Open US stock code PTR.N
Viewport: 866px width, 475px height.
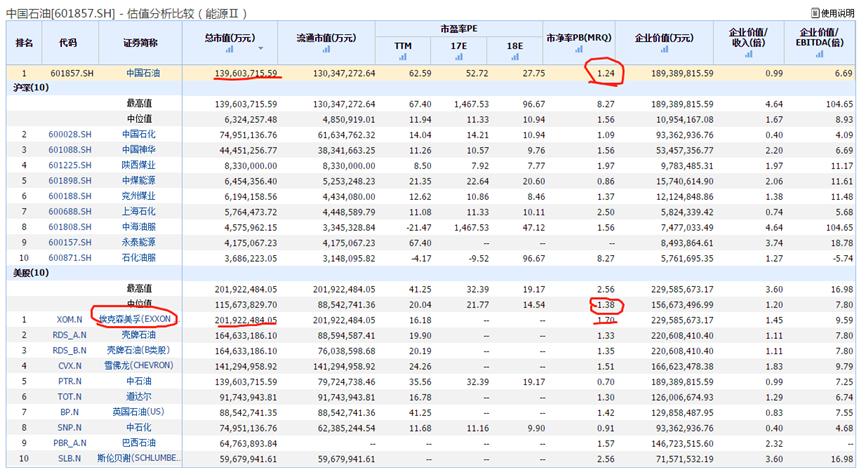click(x=70, y=382)
